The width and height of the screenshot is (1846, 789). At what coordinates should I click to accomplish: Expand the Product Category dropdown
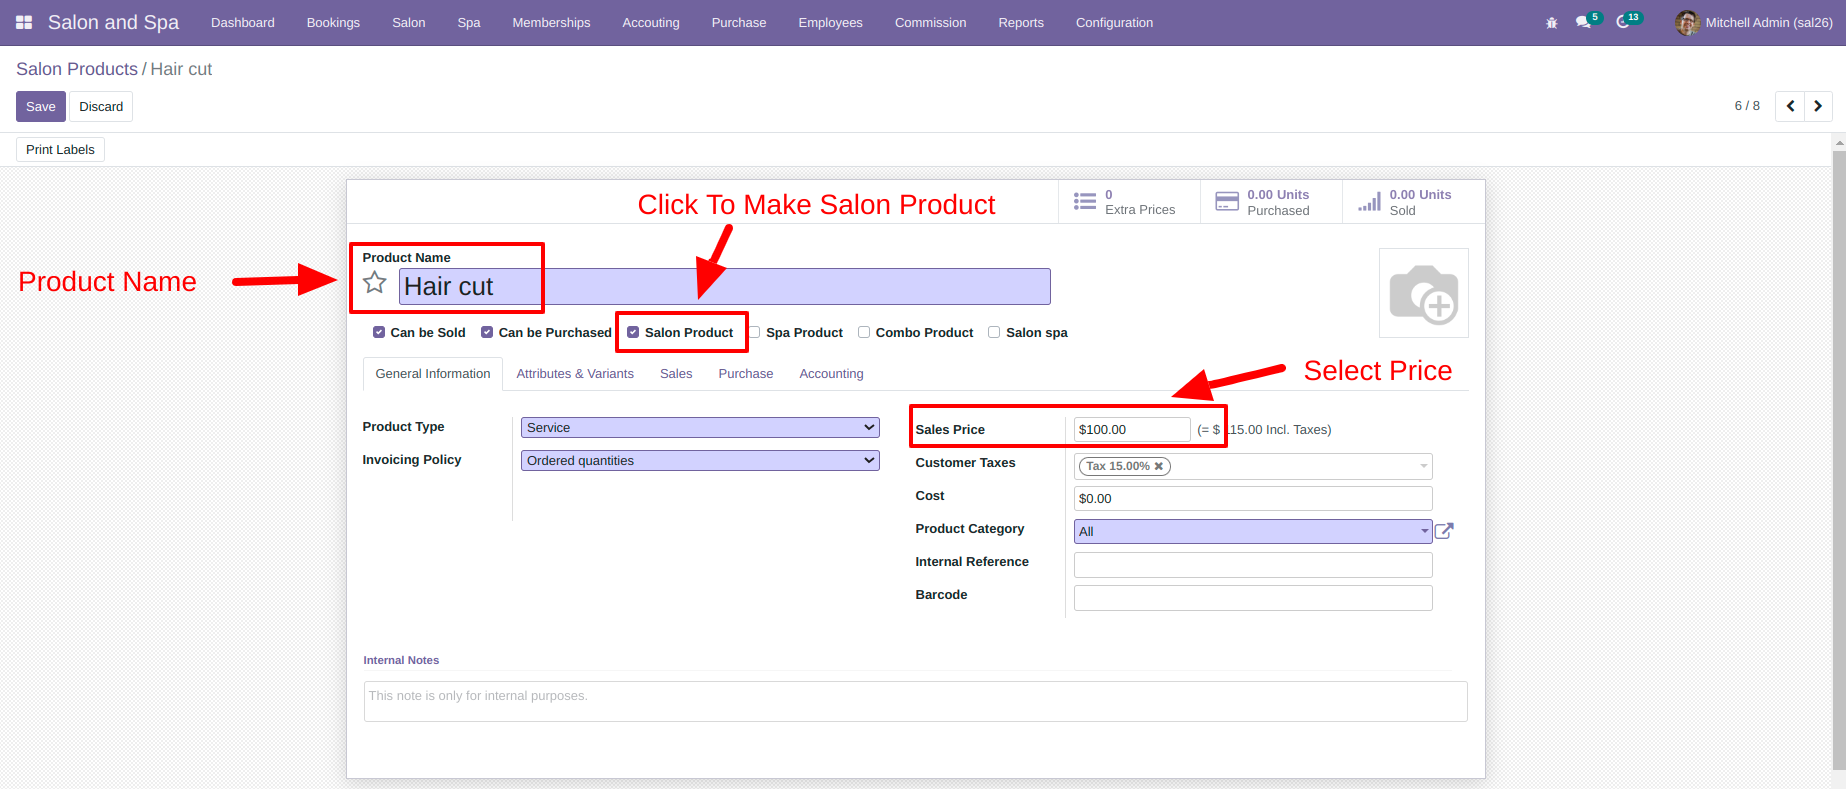click(x=1253, y=531)
